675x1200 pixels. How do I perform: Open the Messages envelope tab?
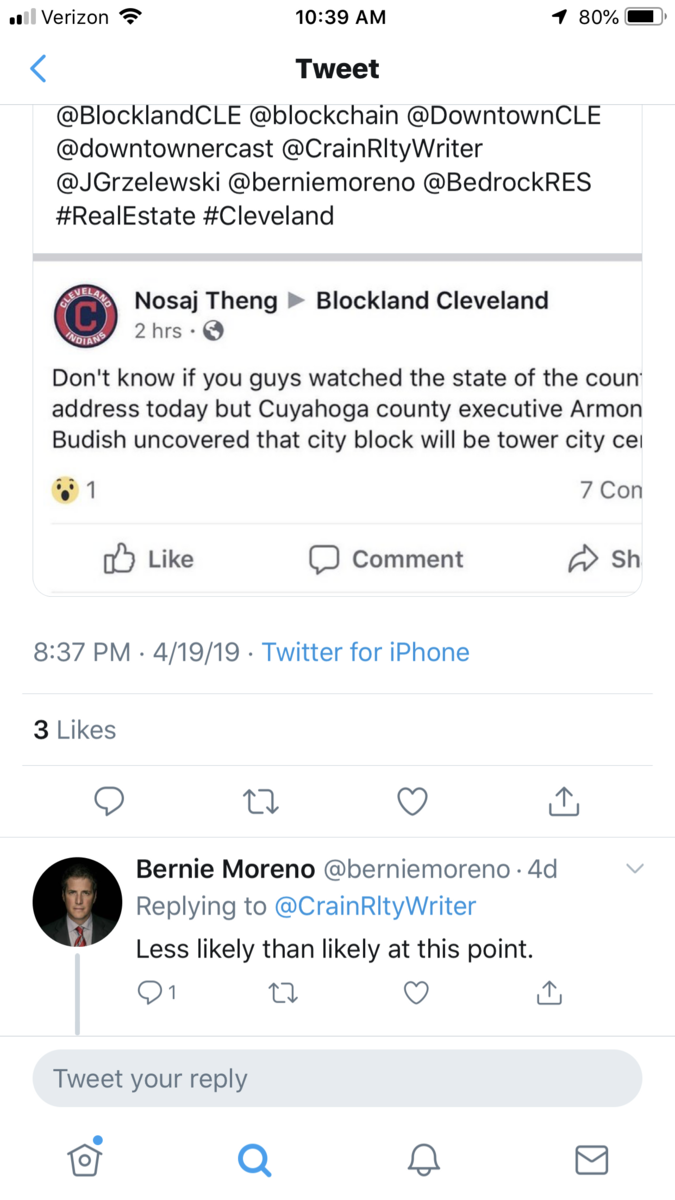click(592, 1159)
